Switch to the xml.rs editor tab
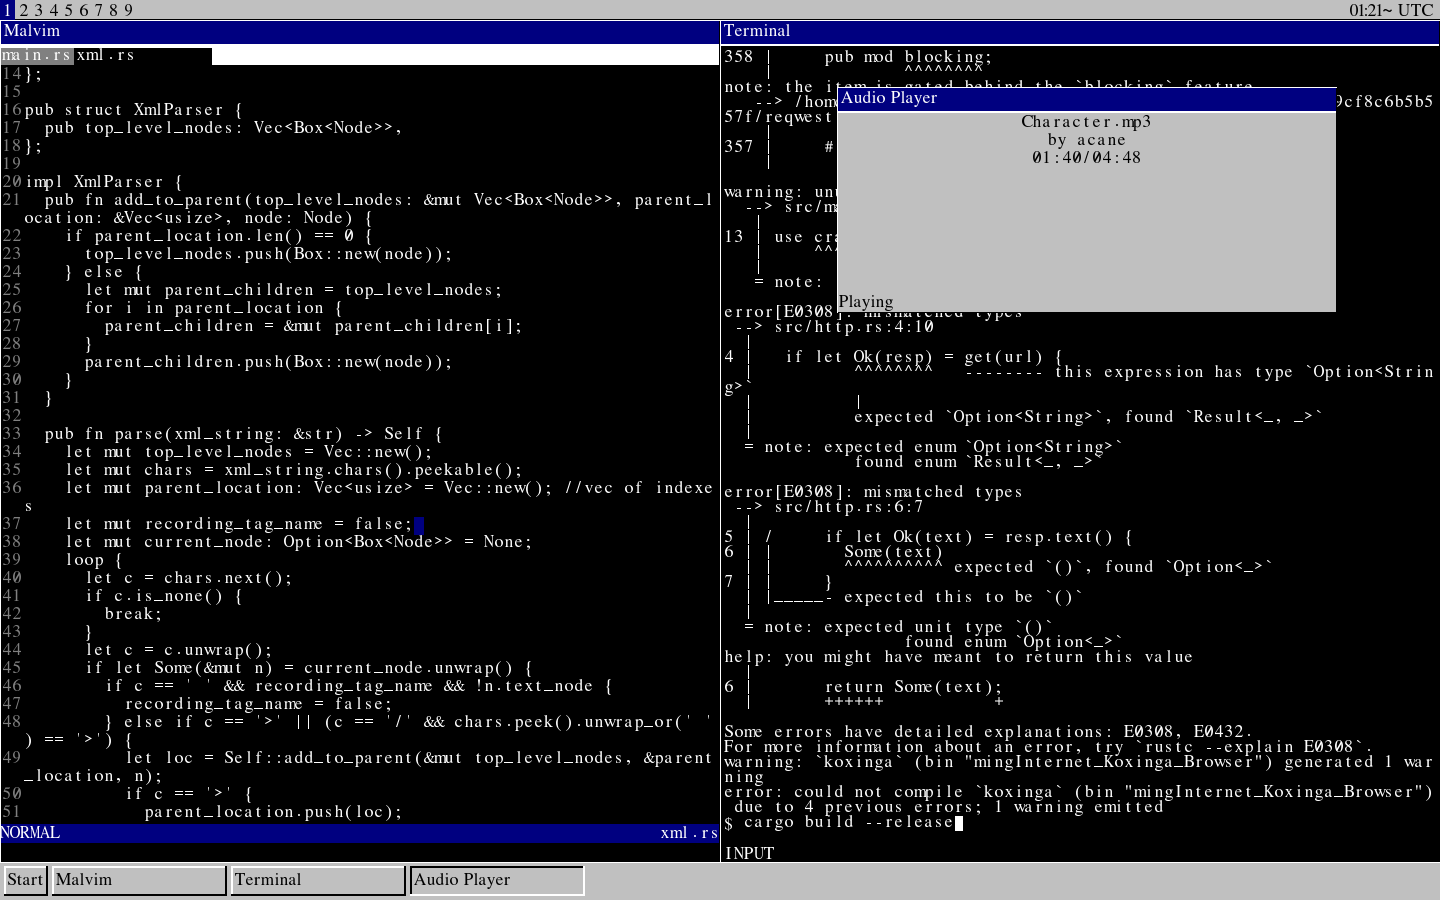 coord(105,55)
